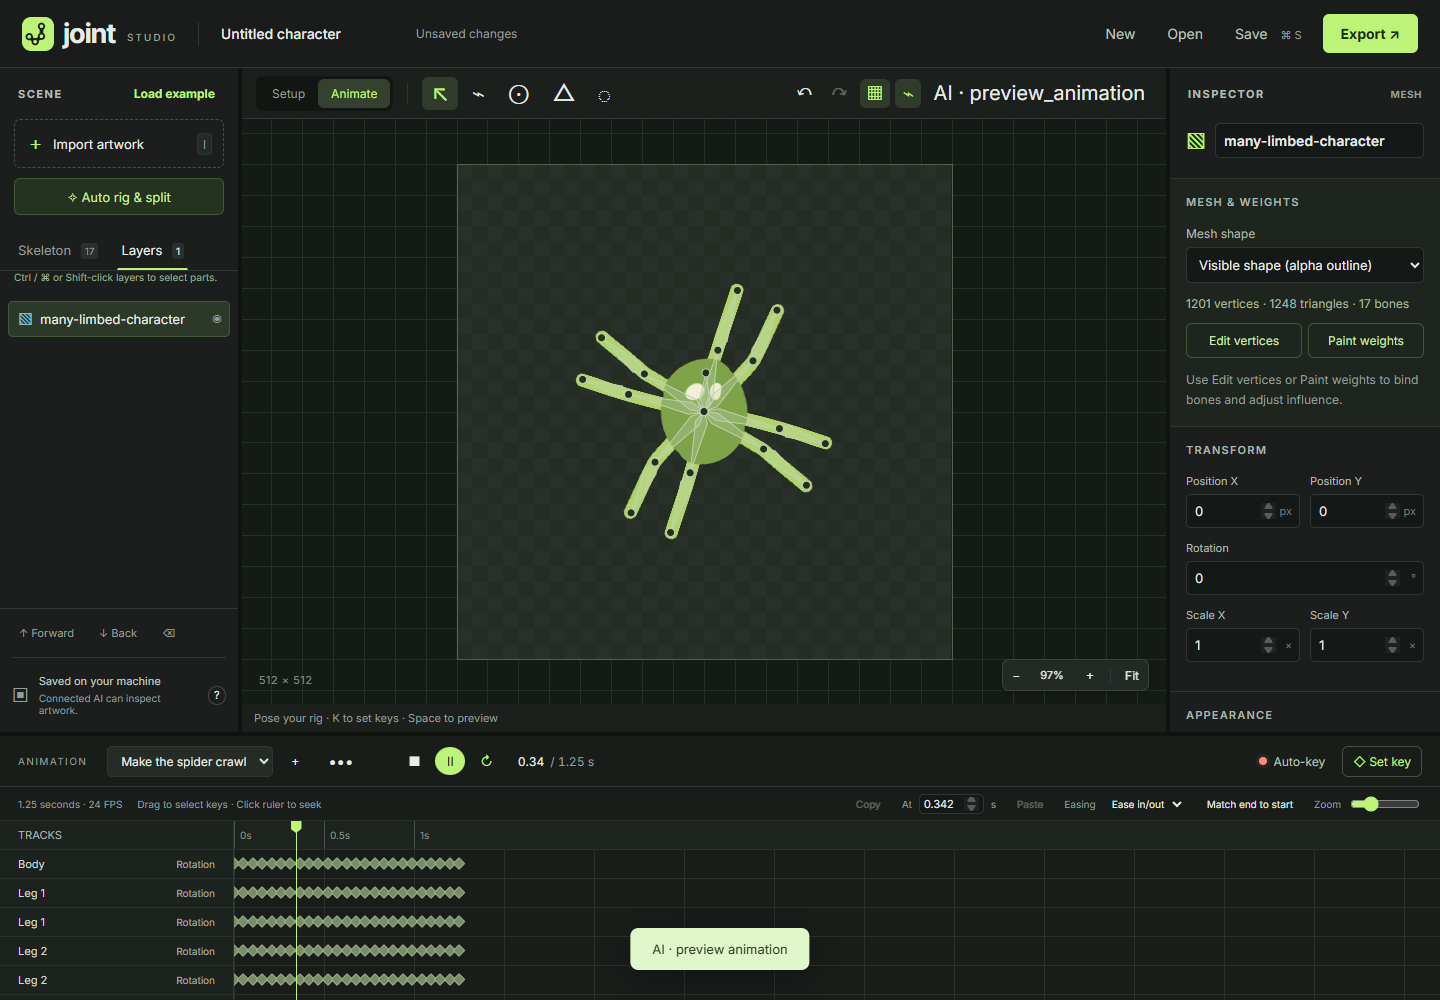Click the delete icon next to Back

point(169,633)
